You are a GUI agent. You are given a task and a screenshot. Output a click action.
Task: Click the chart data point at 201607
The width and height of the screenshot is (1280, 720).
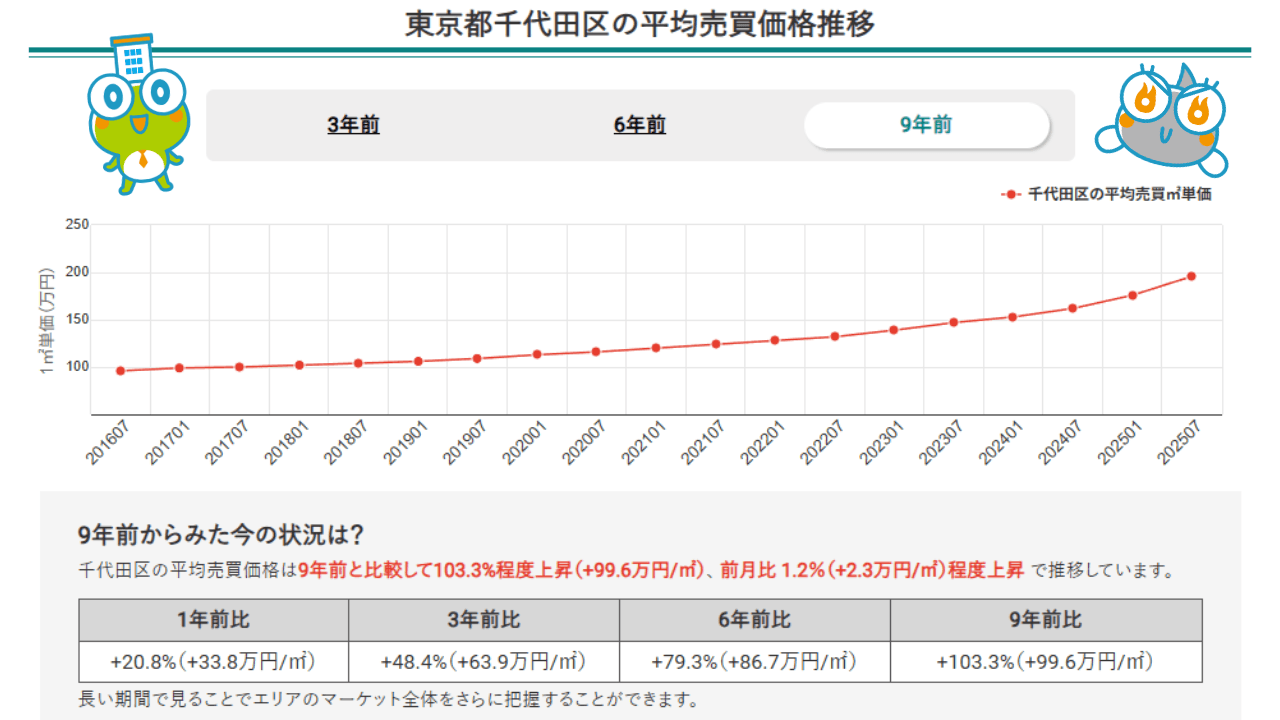tap(120, 371)
